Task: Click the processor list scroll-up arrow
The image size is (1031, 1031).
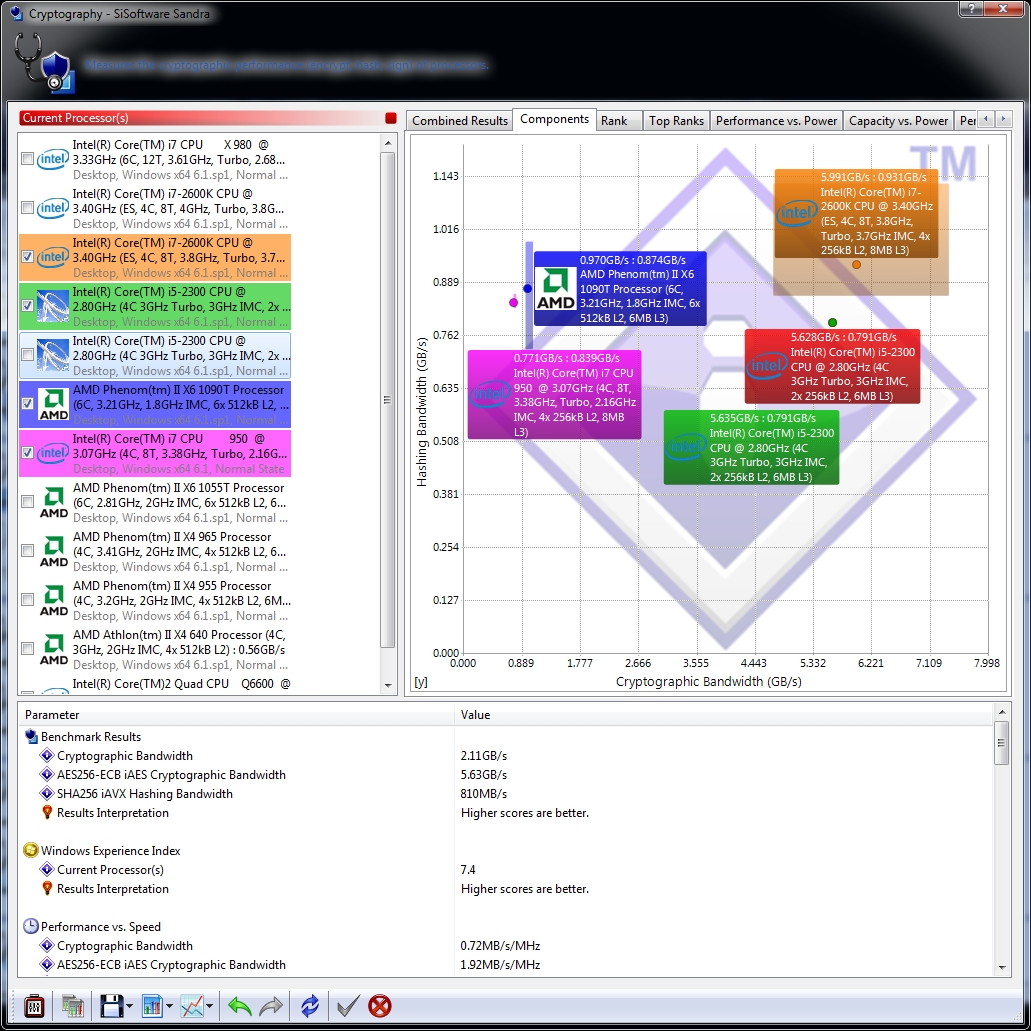Action: coord(388,143)
